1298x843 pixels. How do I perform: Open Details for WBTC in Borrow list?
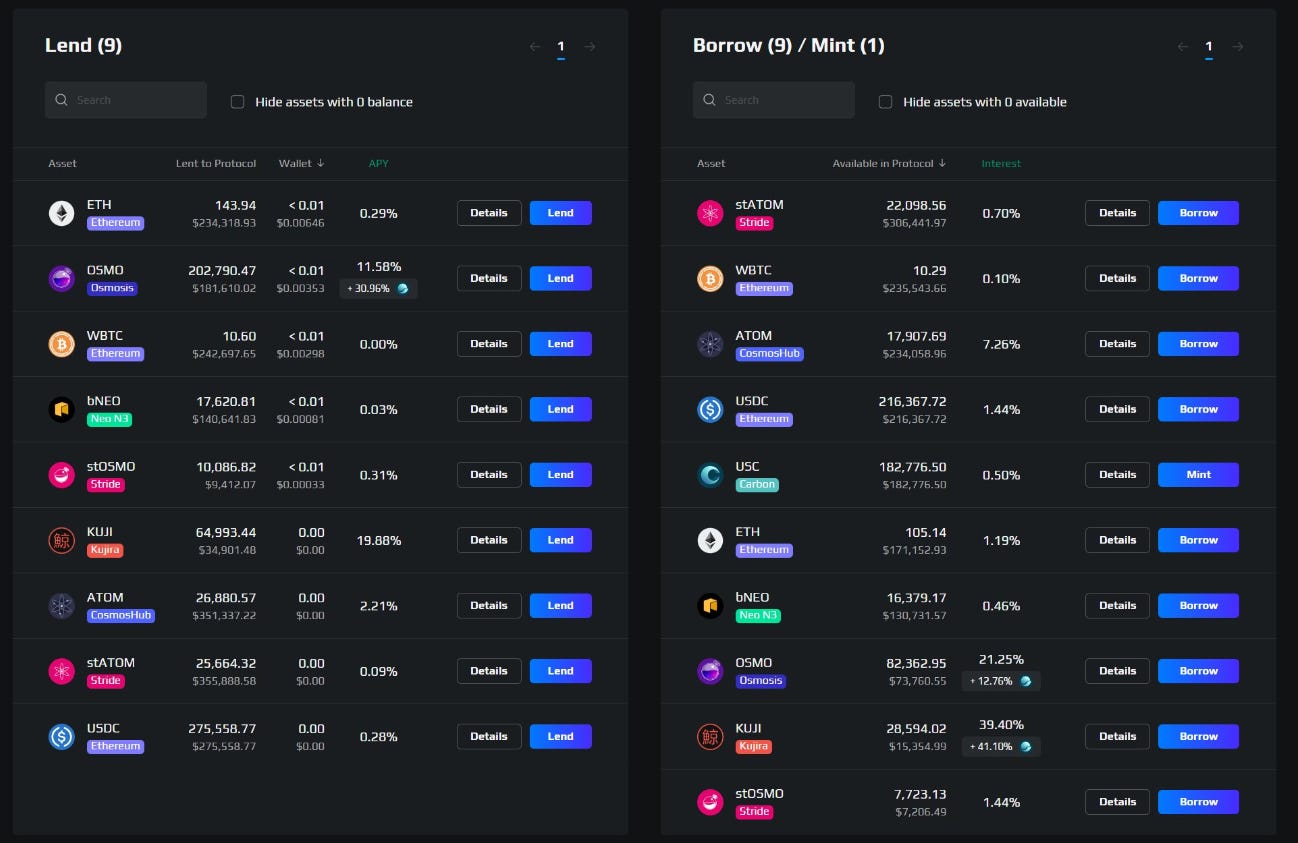(x=1117, y=278)
